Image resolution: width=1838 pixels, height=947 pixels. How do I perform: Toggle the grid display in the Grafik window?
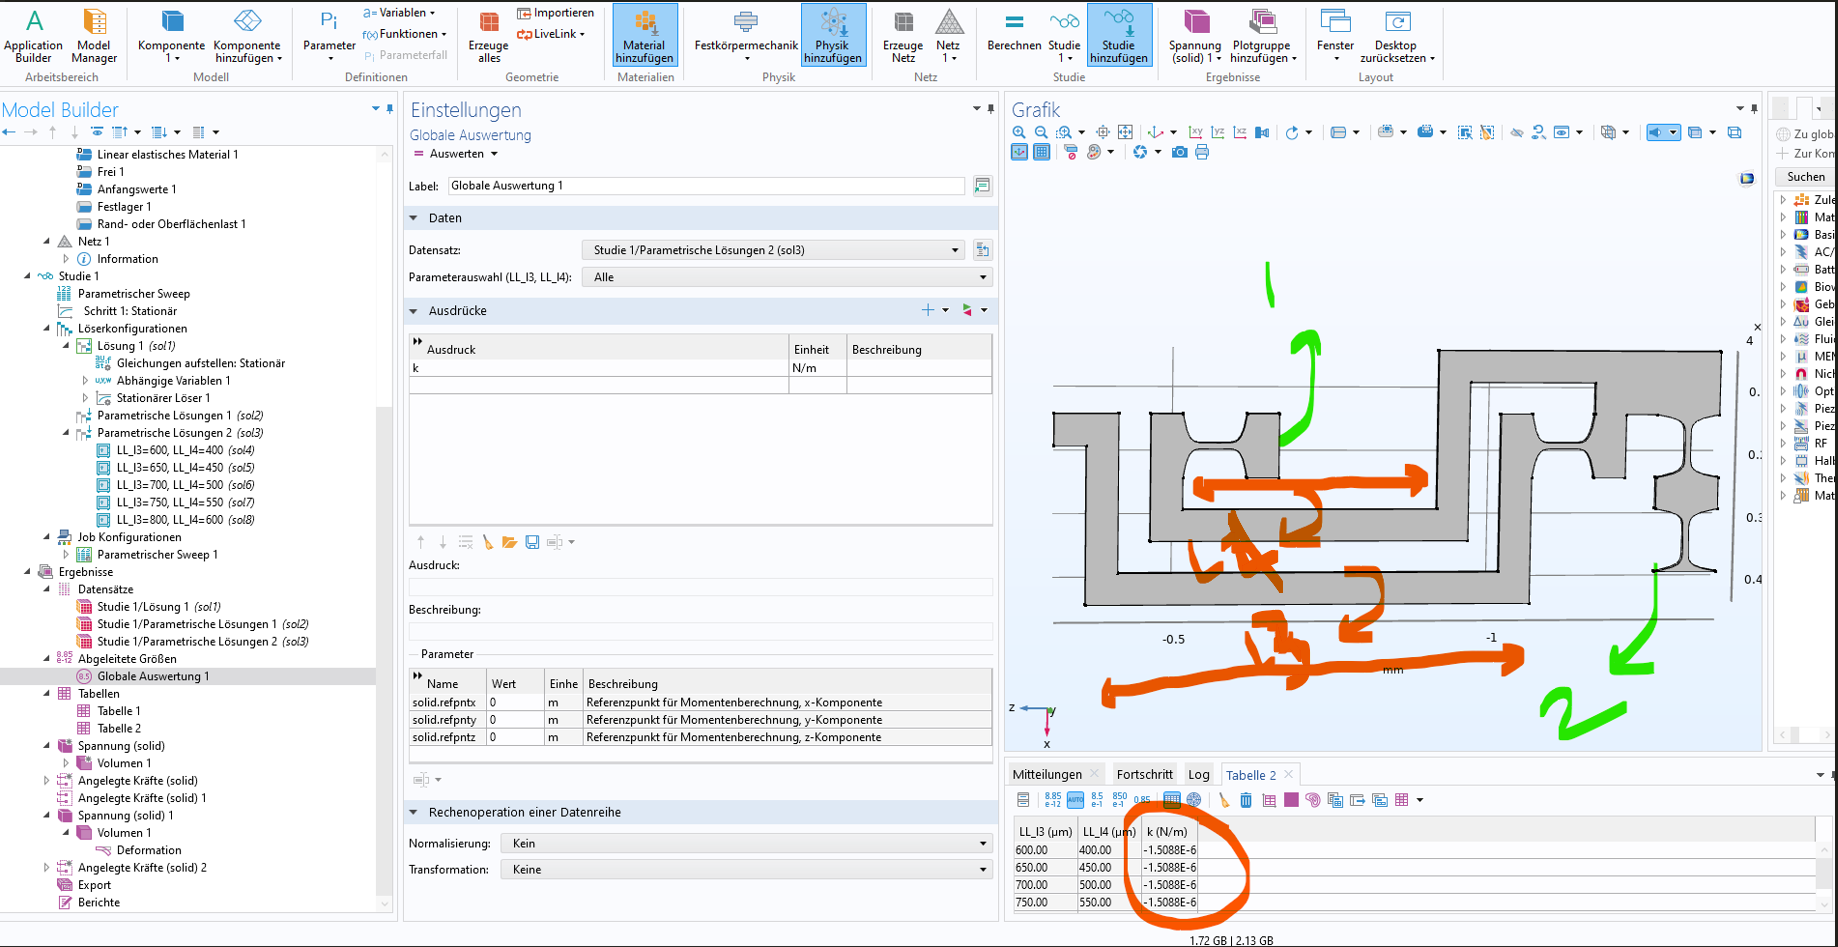[1041, 152]
